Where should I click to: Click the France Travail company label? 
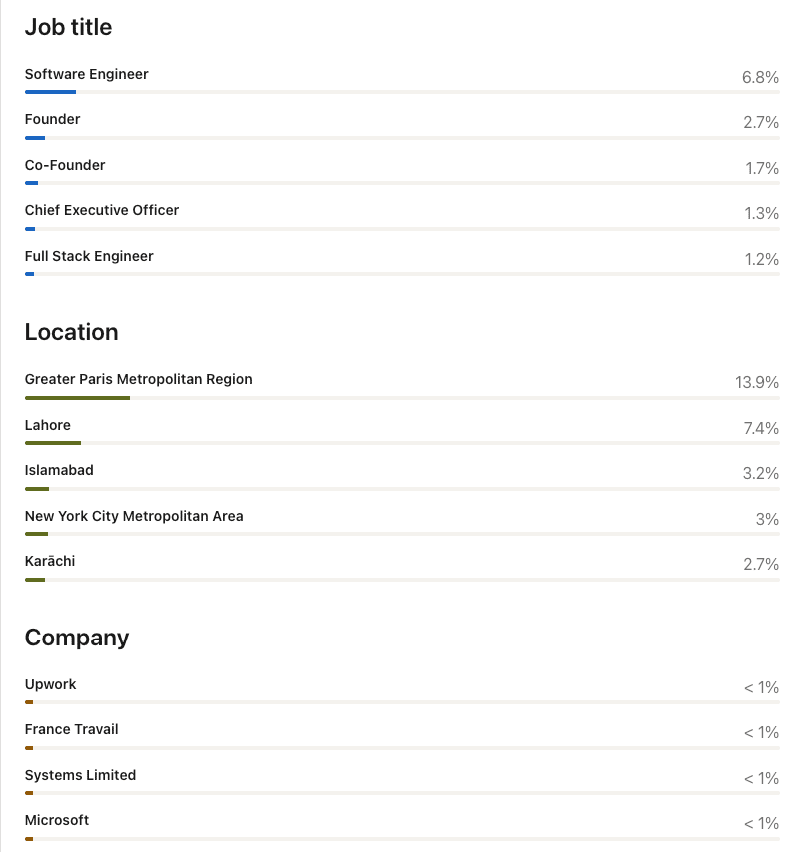(72, 729)
